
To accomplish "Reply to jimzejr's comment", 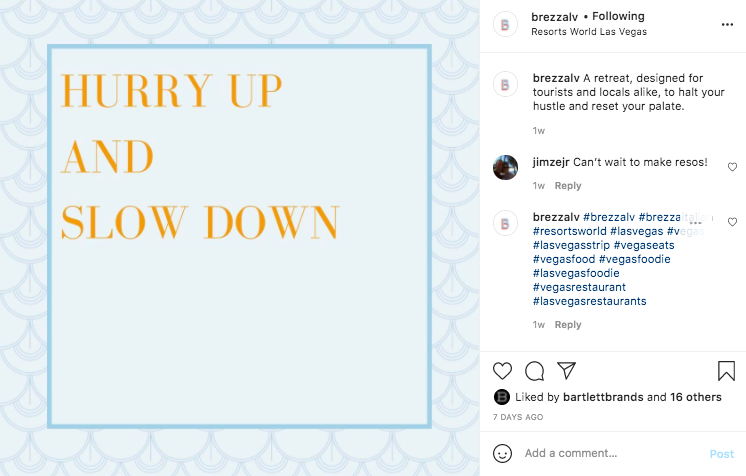I will [x=568, y=186].
